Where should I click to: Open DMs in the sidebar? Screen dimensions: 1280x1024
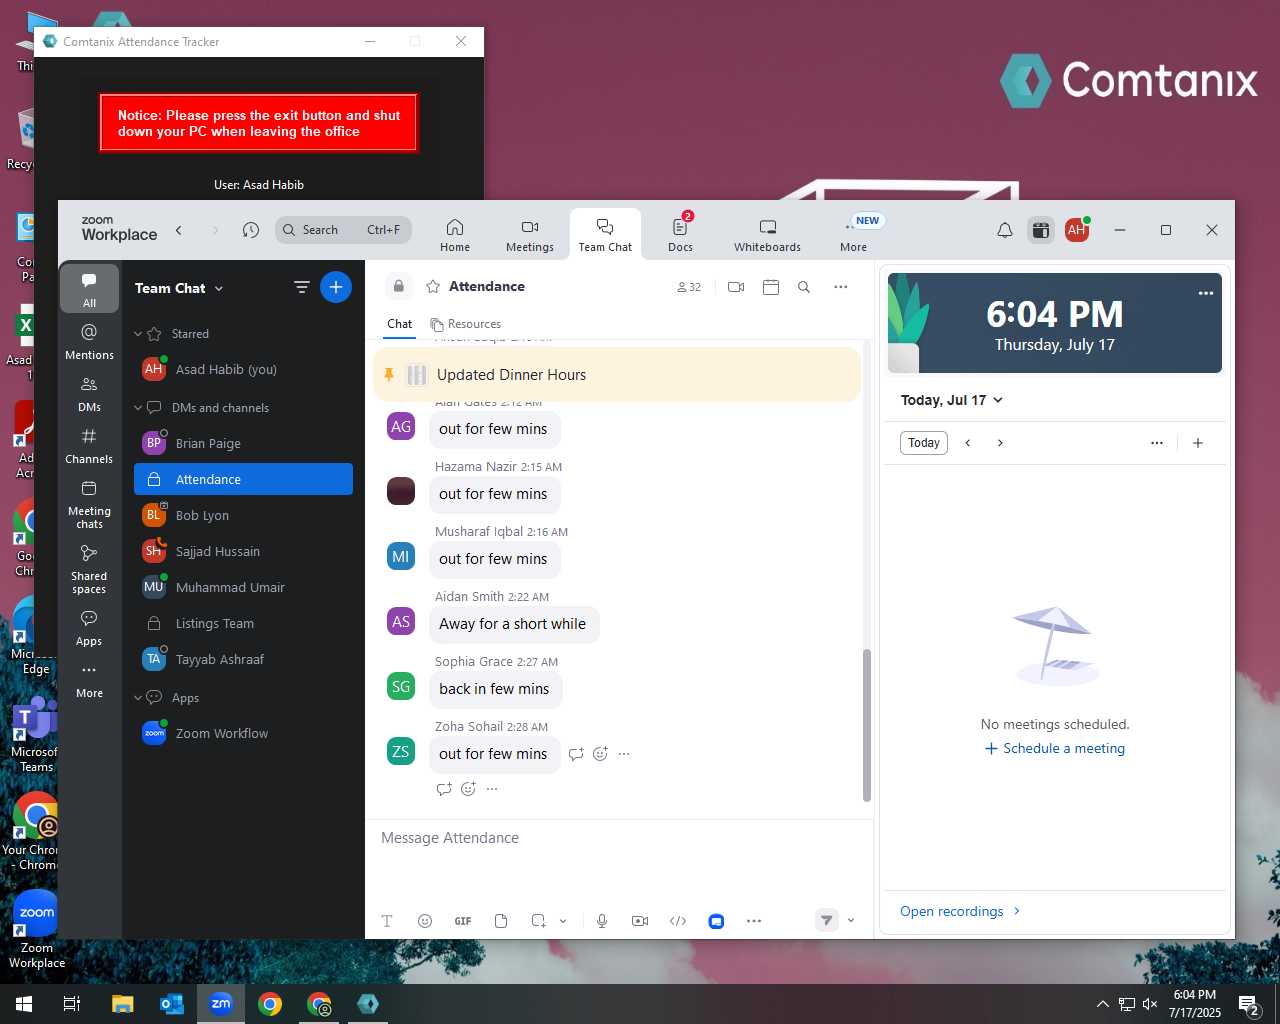pyautogui.click(x=89, y=394)
